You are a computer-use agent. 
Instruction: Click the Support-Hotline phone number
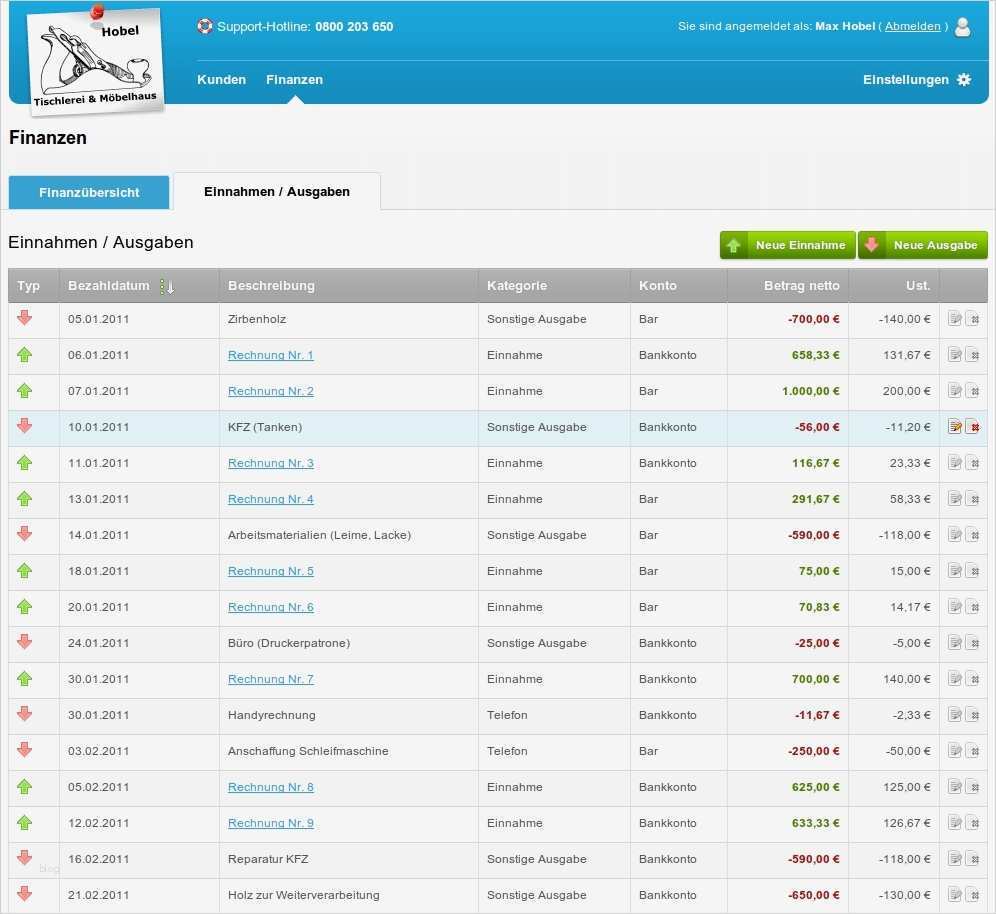tap(354, 26)
